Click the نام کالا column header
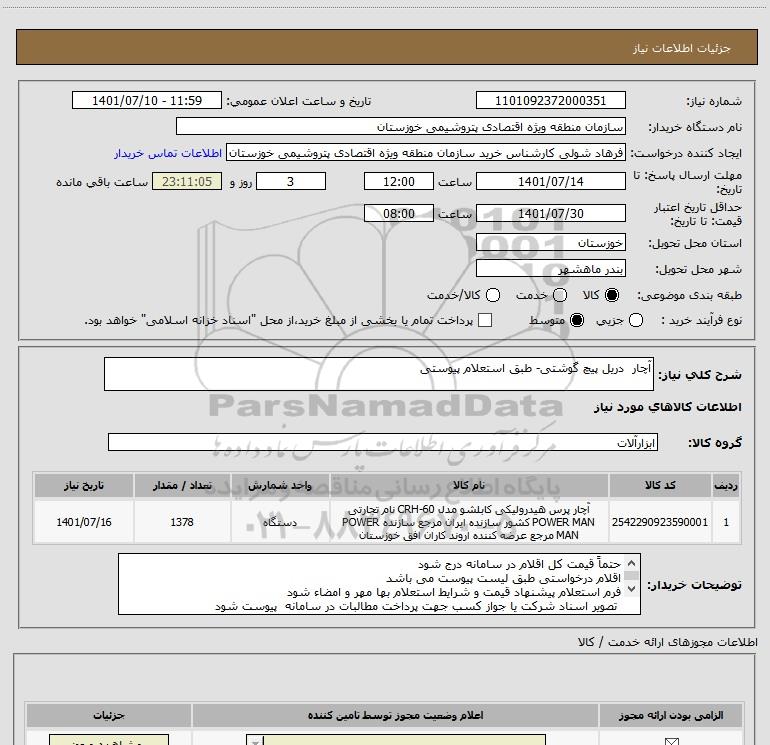The width and height of the screenshot is (770, 745). click(x=469, y=486)
